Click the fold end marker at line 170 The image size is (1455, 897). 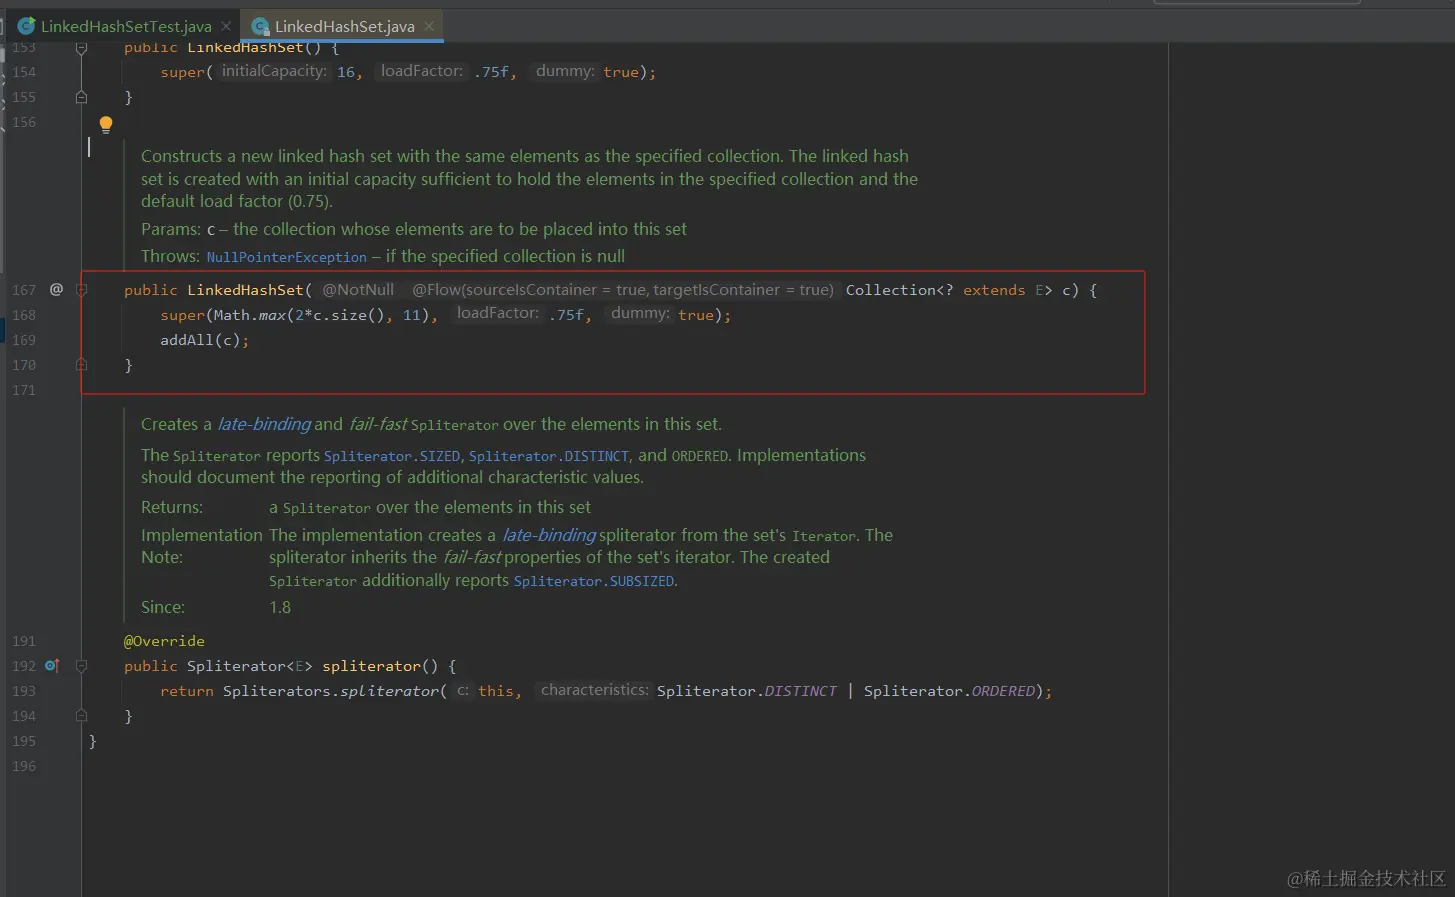[x=82, y=365]
